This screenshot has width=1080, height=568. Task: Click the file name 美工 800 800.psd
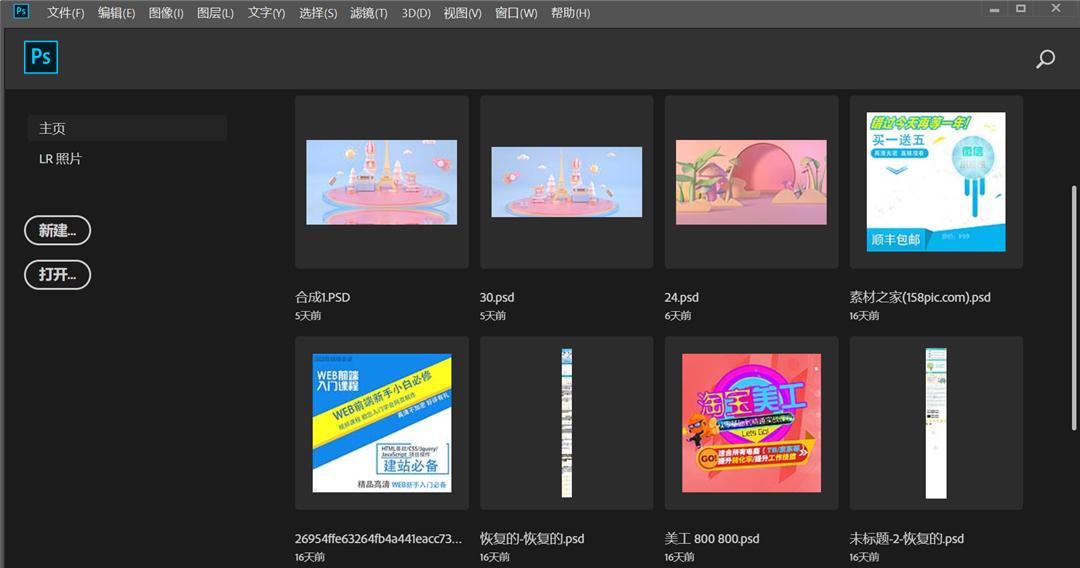712,538
